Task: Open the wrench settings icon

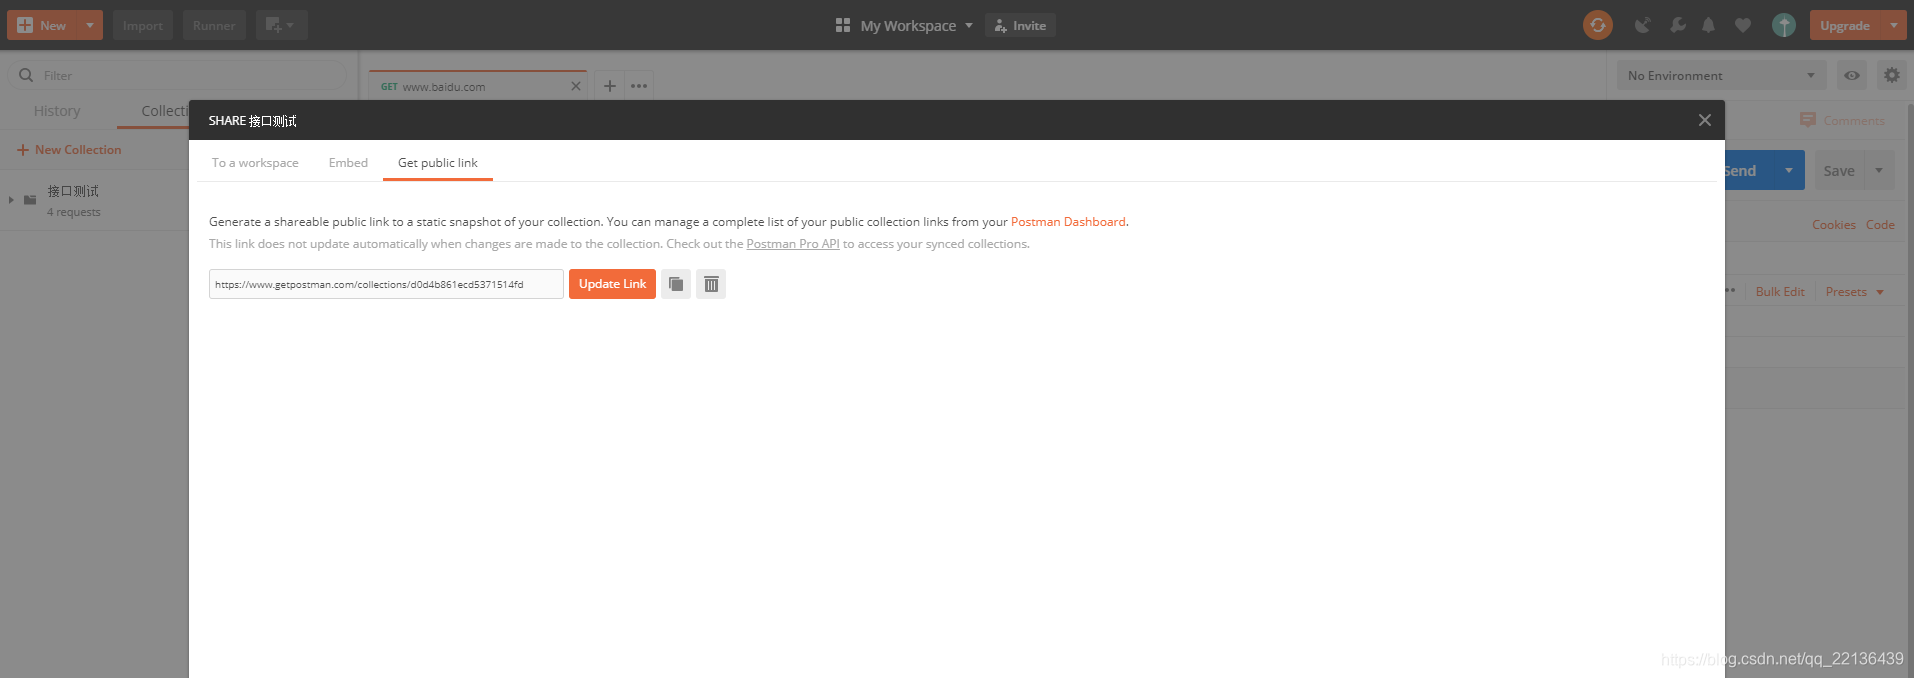Action: (1678, 25)
